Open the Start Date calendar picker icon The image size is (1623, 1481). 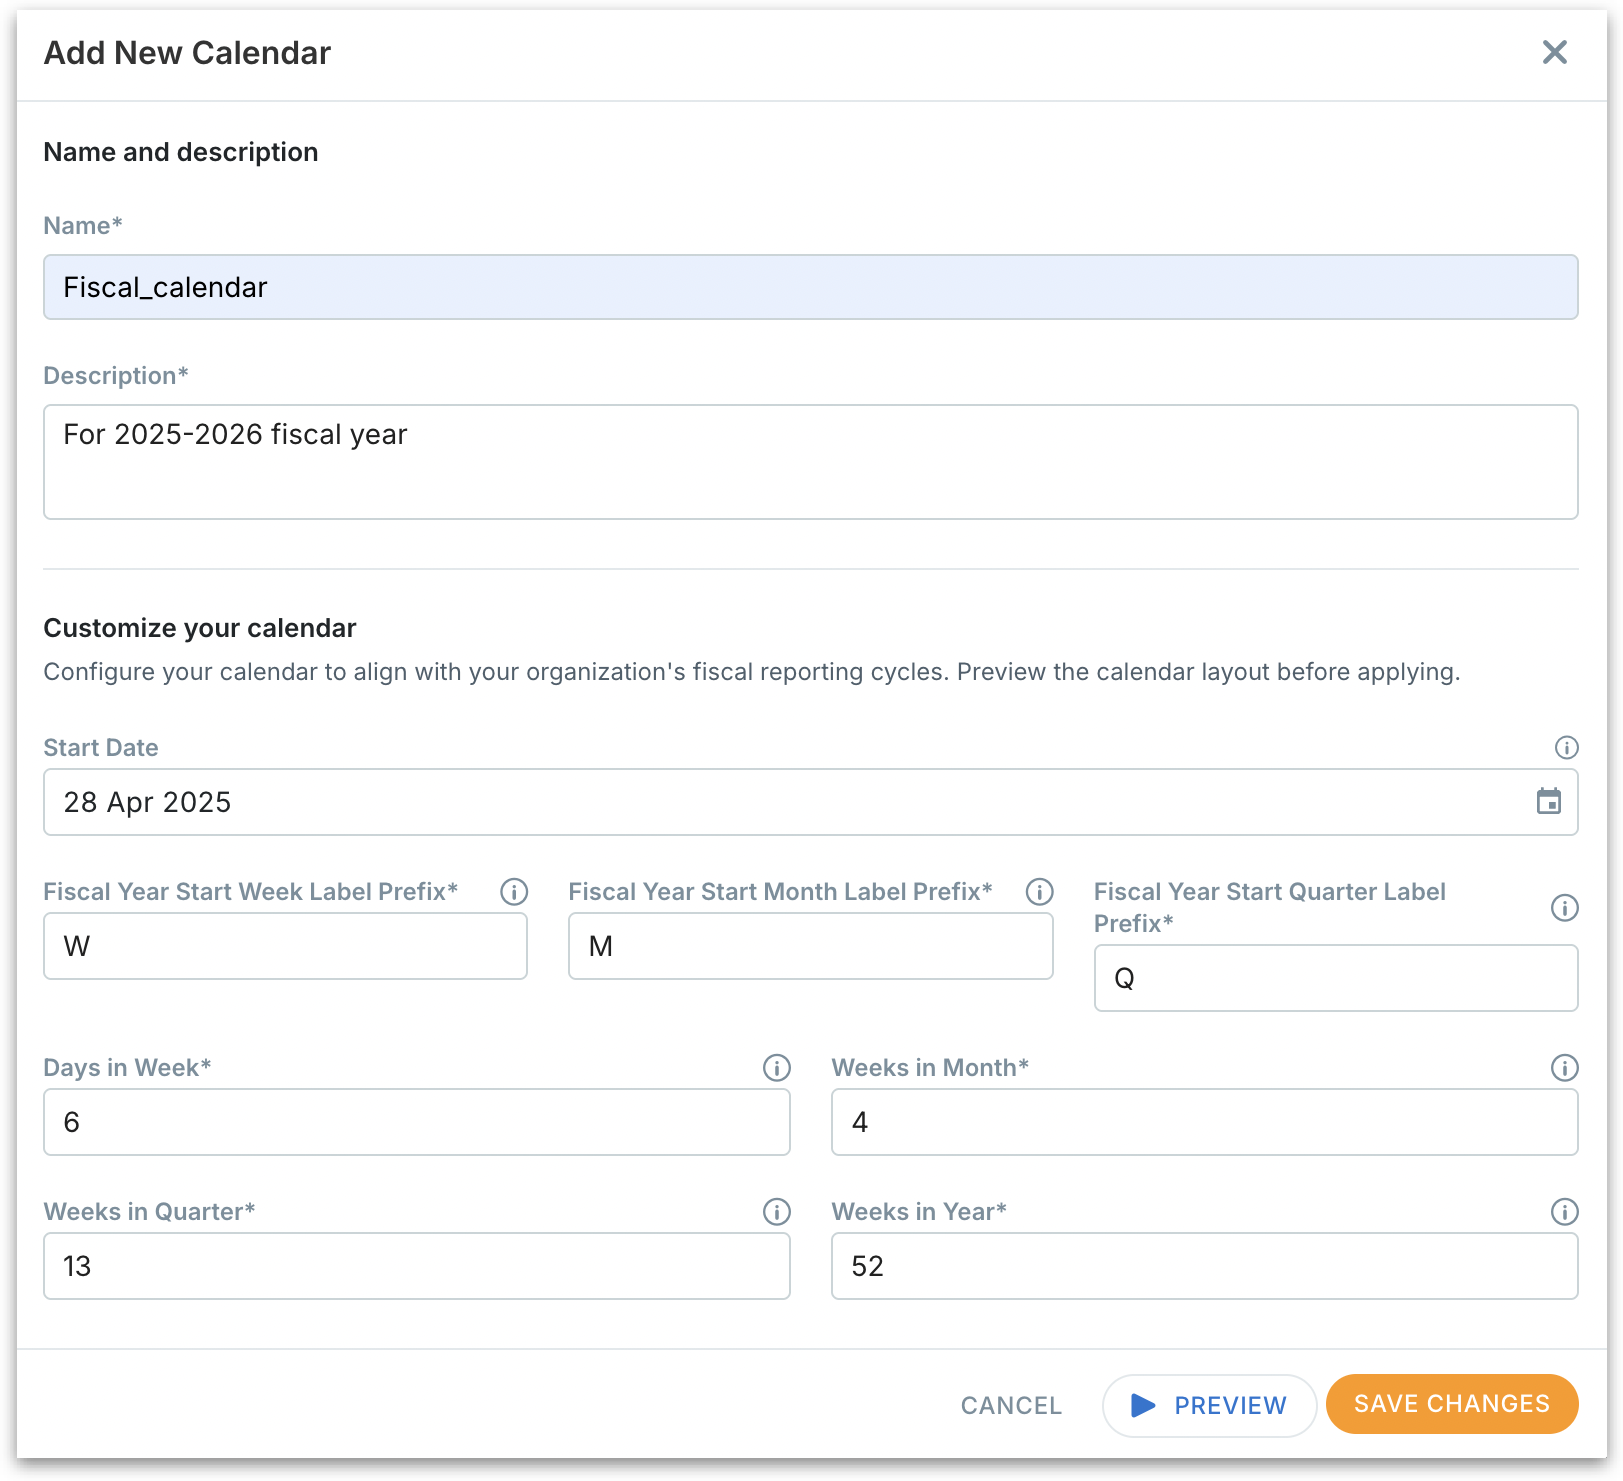(1548, 801)
